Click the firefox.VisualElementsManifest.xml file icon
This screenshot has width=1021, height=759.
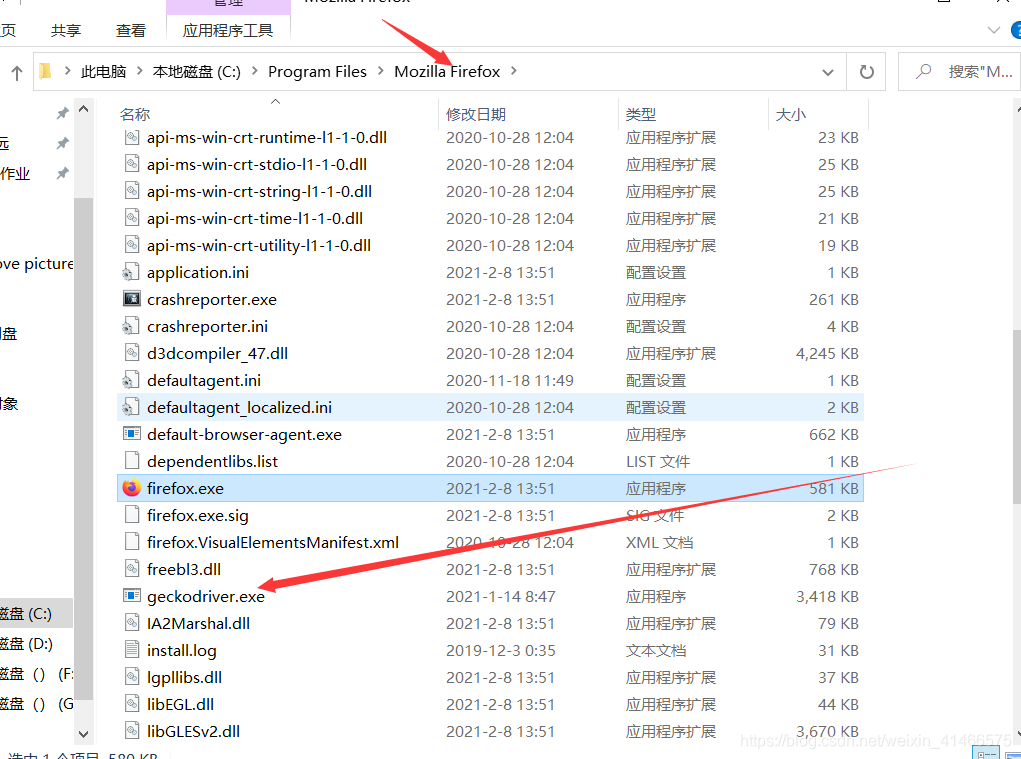point(132,542)
